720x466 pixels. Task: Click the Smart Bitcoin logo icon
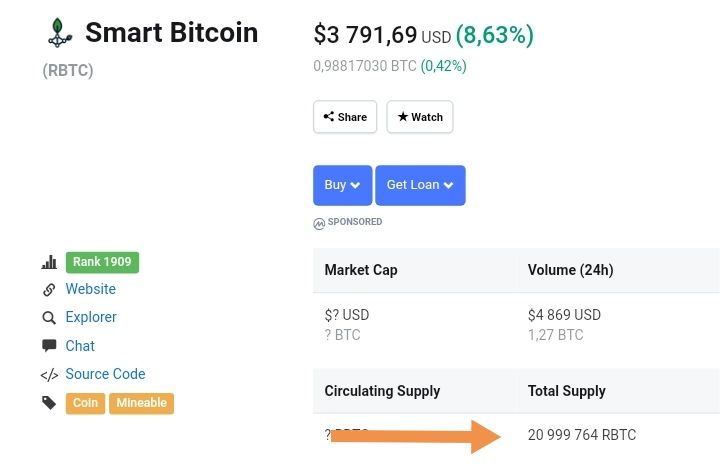60,33
